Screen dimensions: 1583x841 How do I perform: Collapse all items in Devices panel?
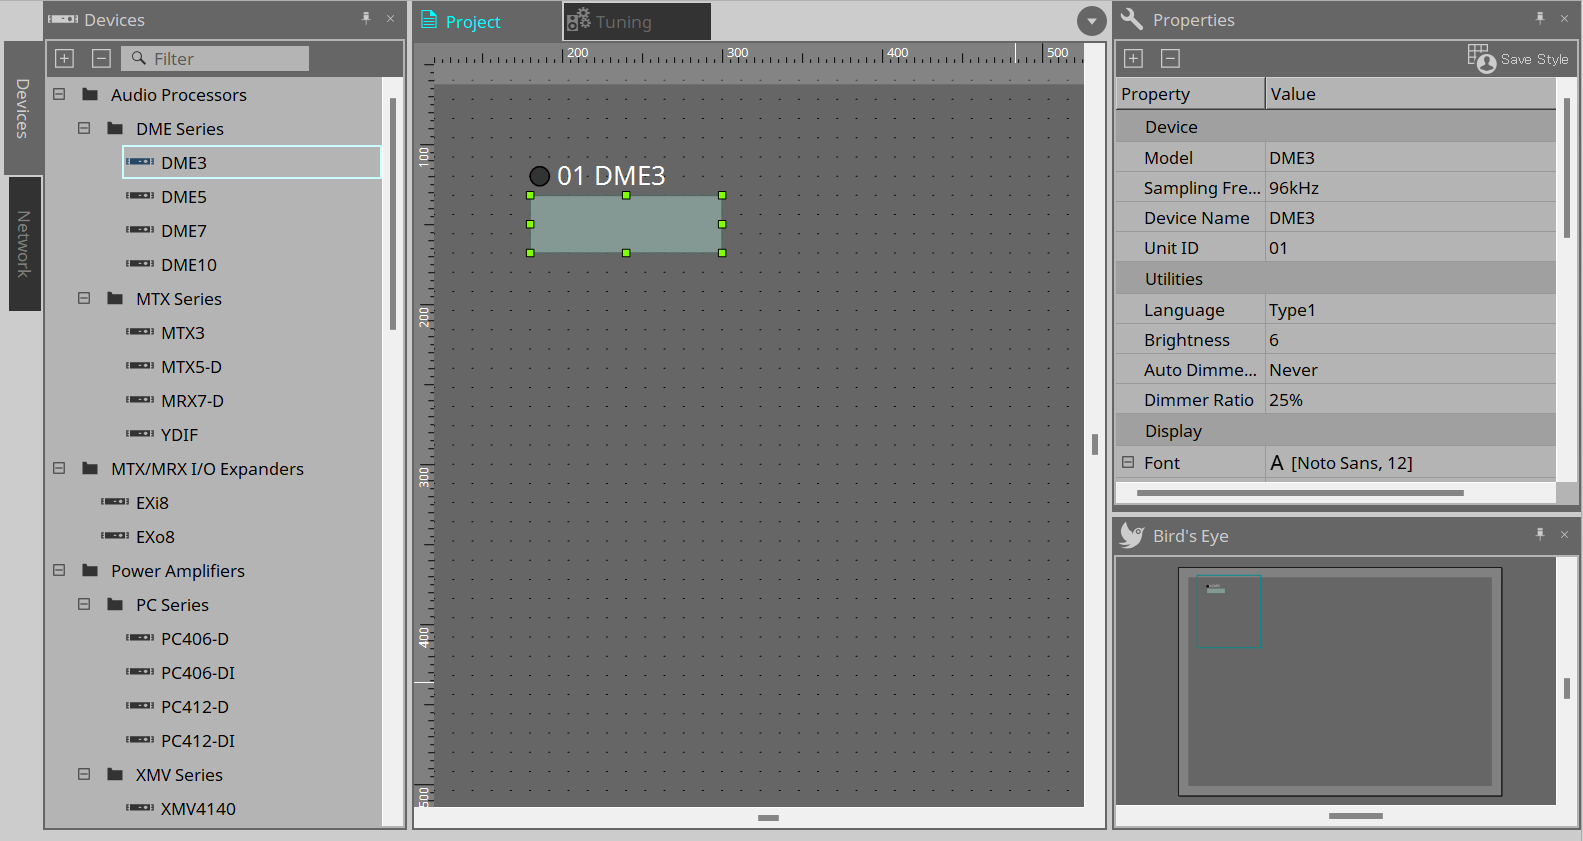point(101,59)
